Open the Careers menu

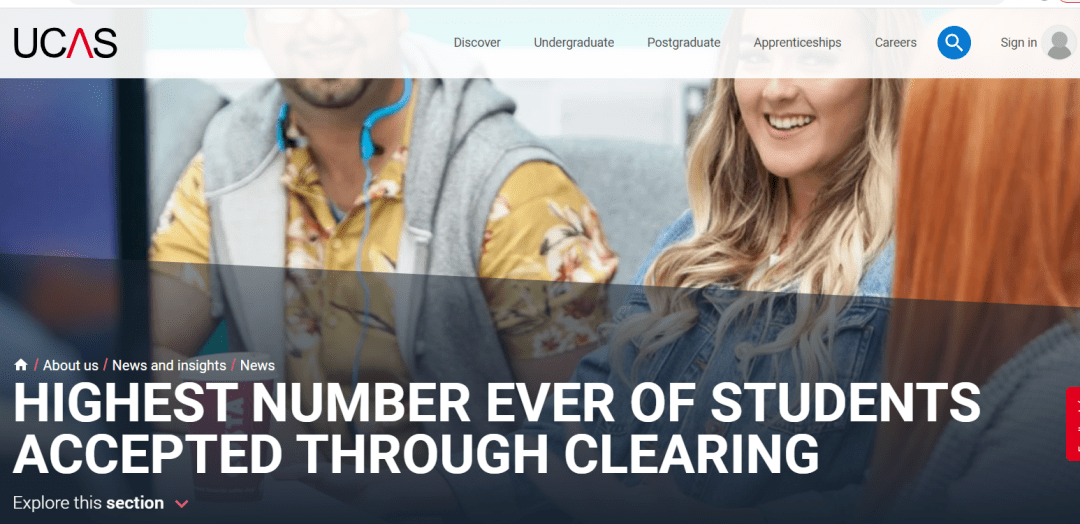pos(895,43)
